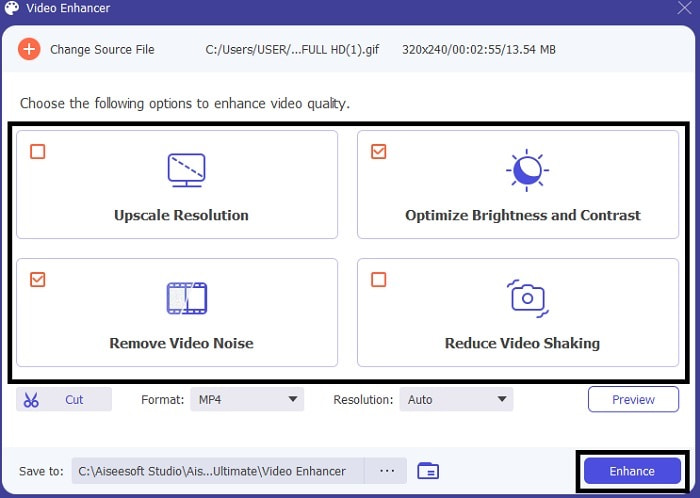Close the Video Enhancer window
The image size is (700, 498).
pyautogui.click(x=683, y=10)
